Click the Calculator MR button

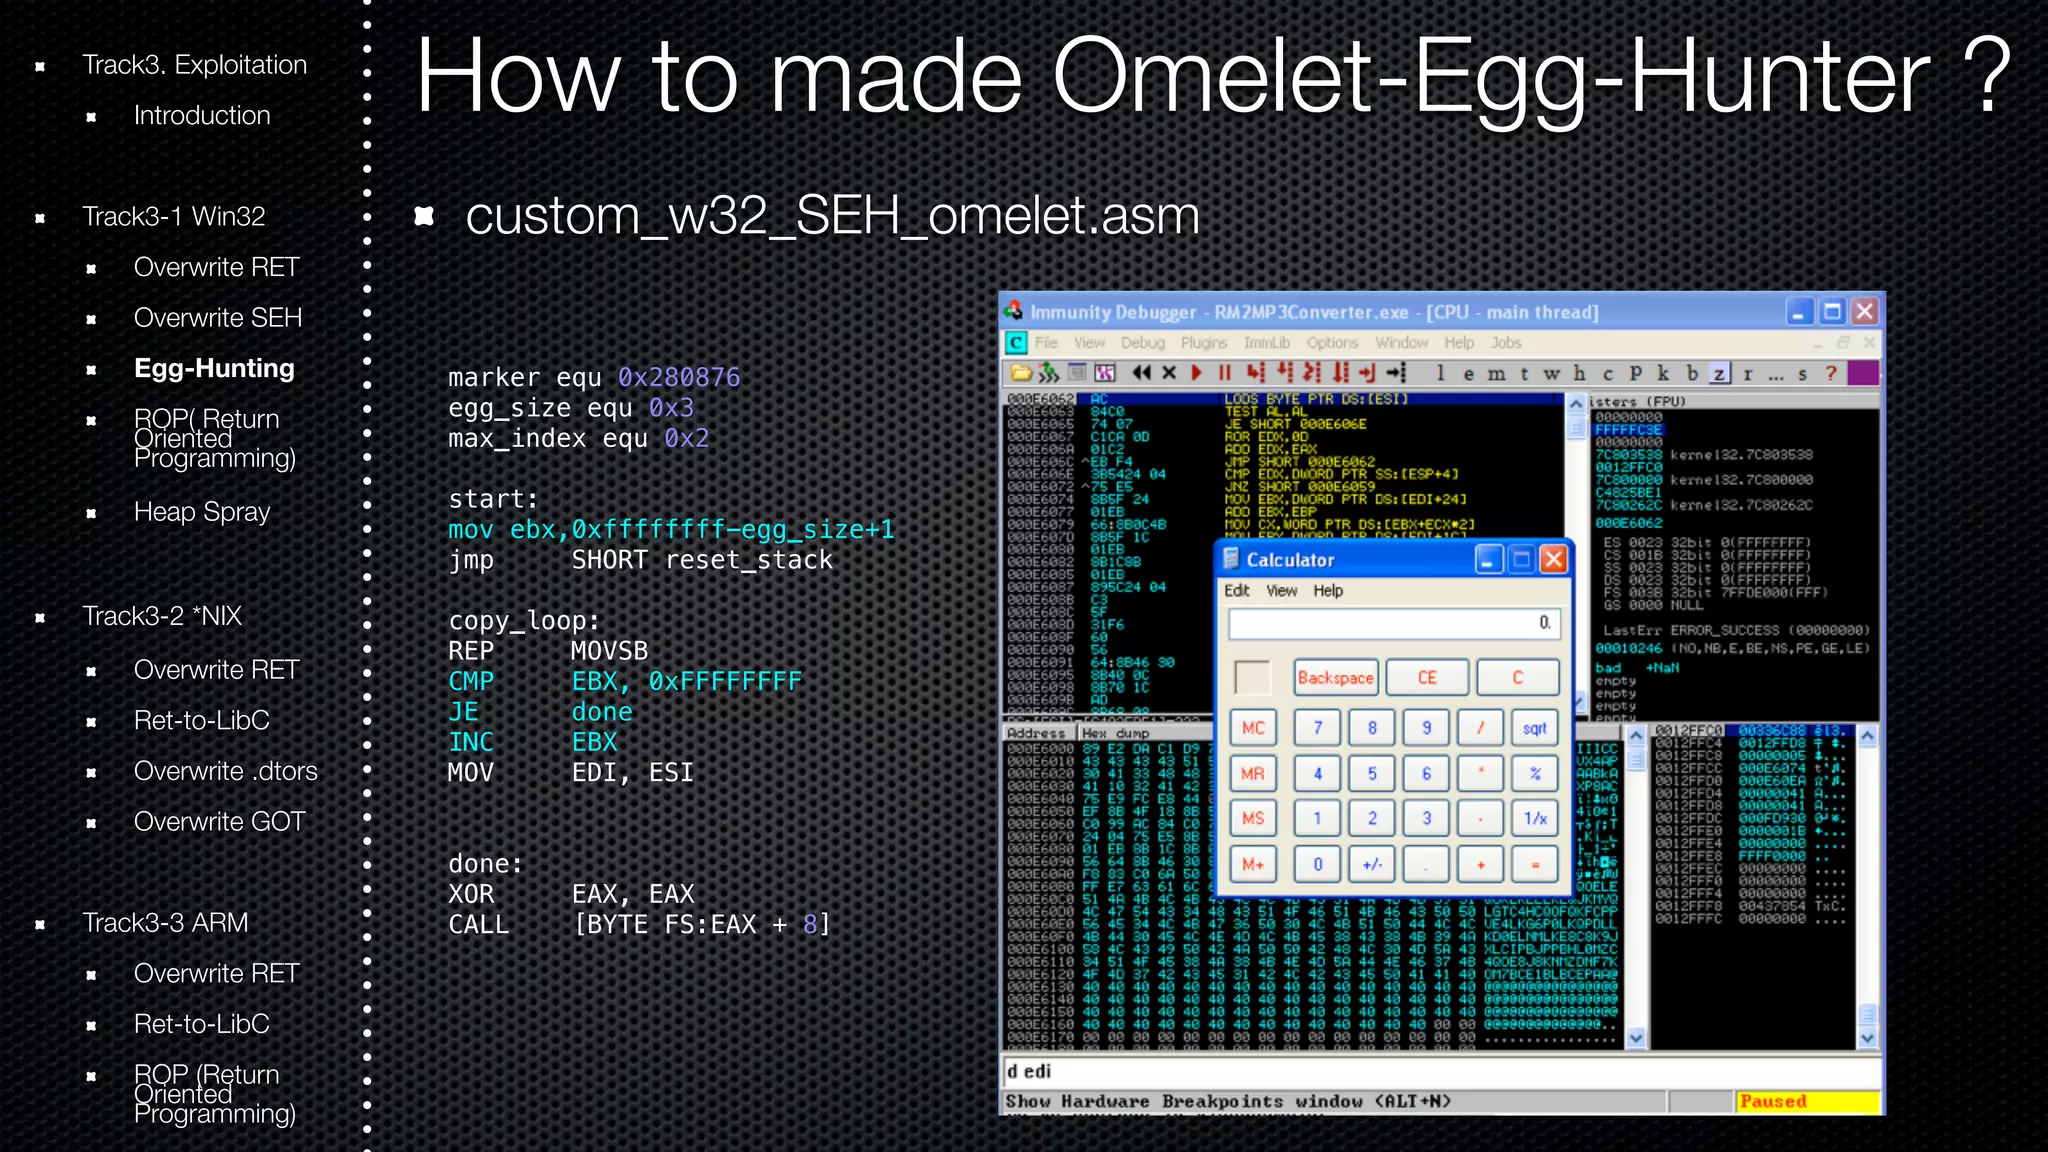pos(1253,773)
